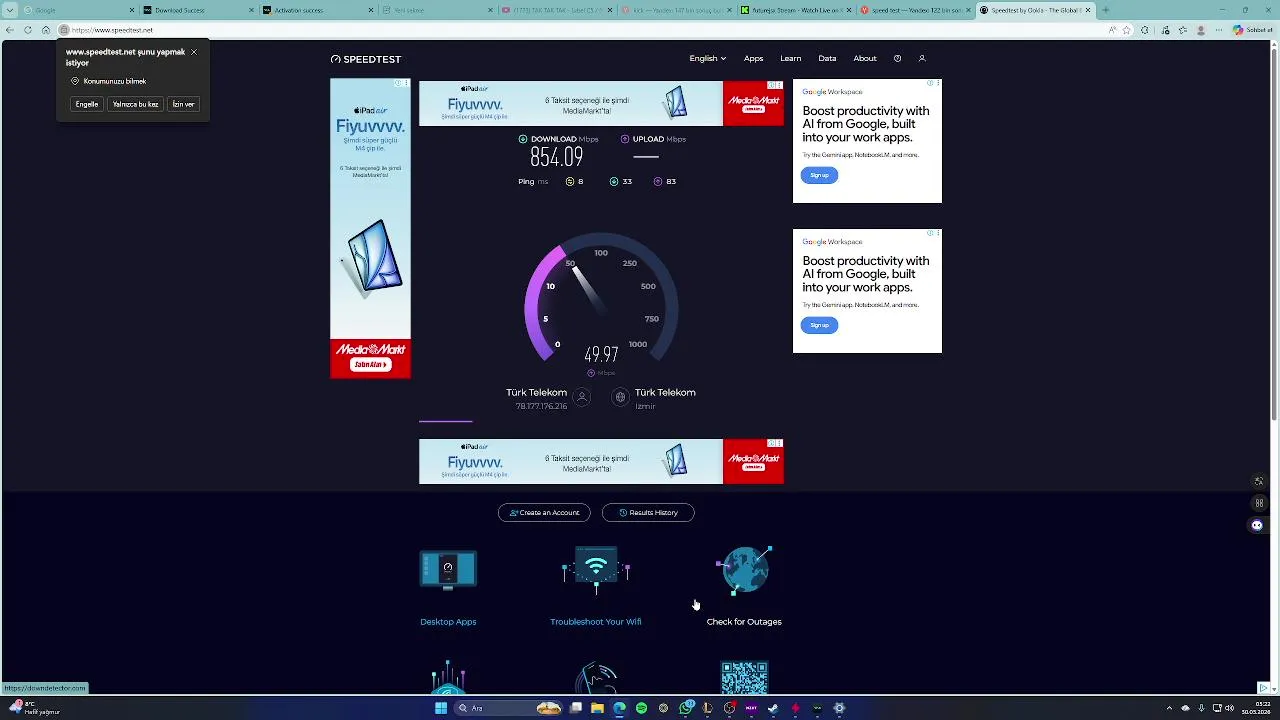Click the Desktop Apps monitor icon
Screen dimensions: 1280x720
click(448, 569)
